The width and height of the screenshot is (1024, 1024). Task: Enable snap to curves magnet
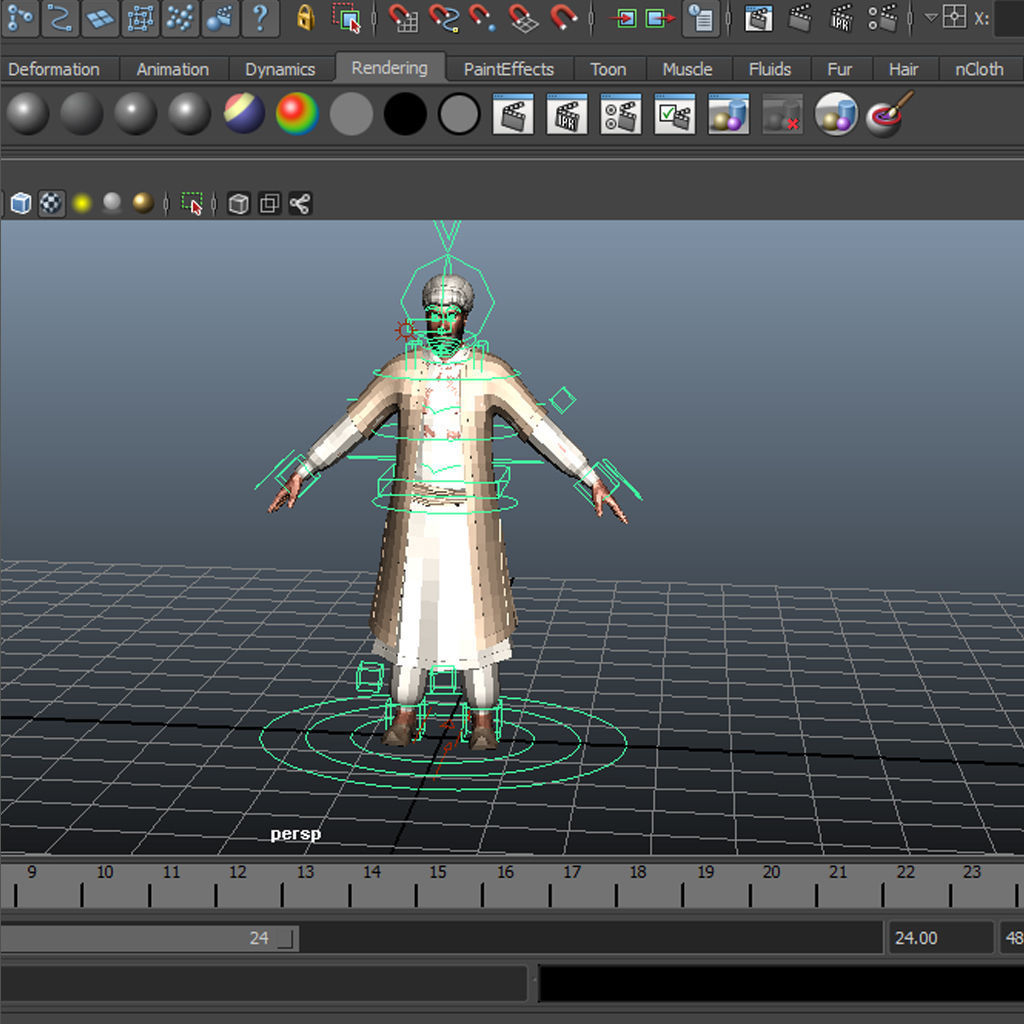click(x=443, y=18)
